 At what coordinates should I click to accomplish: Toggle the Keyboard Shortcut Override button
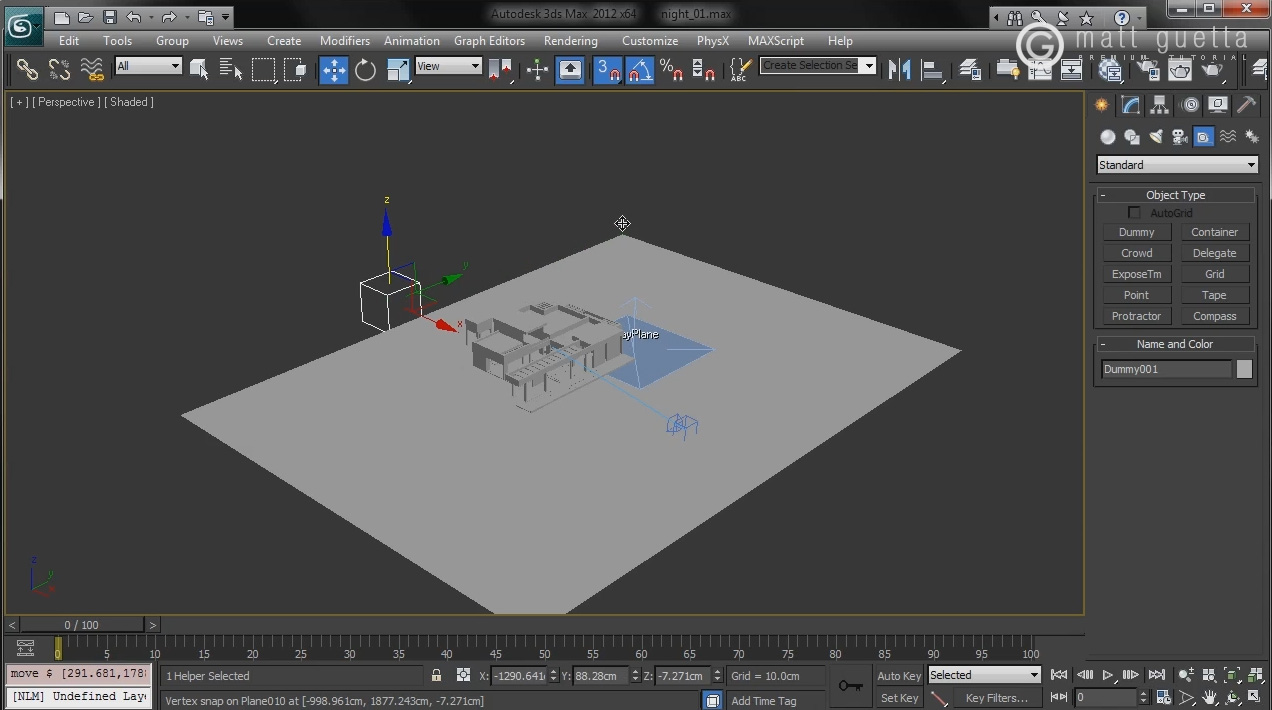click(570, 69)
